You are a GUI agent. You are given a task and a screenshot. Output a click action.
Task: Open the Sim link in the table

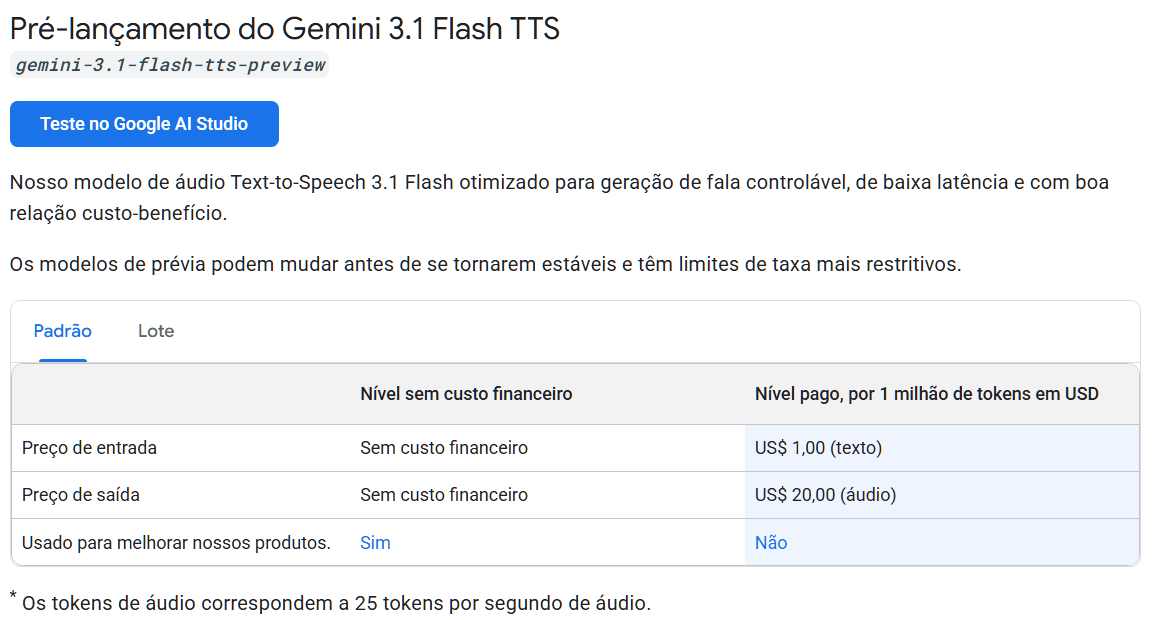point(375,542)
